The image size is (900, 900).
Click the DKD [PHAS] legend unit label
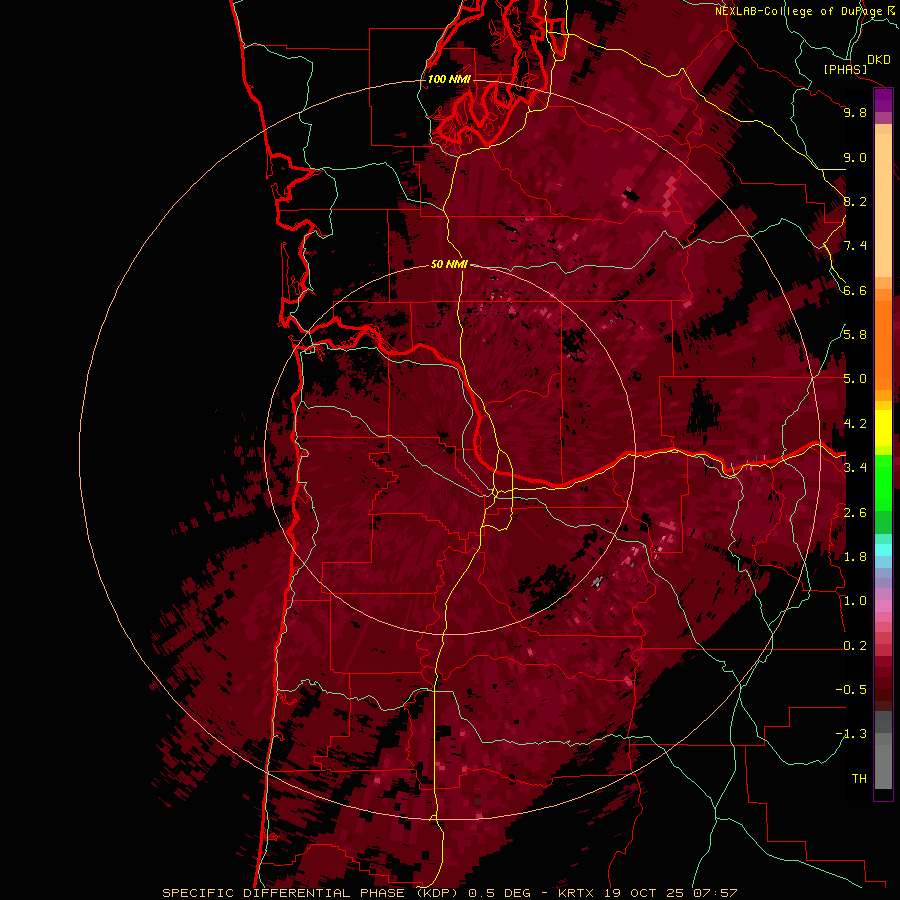(x=857, y=64)
